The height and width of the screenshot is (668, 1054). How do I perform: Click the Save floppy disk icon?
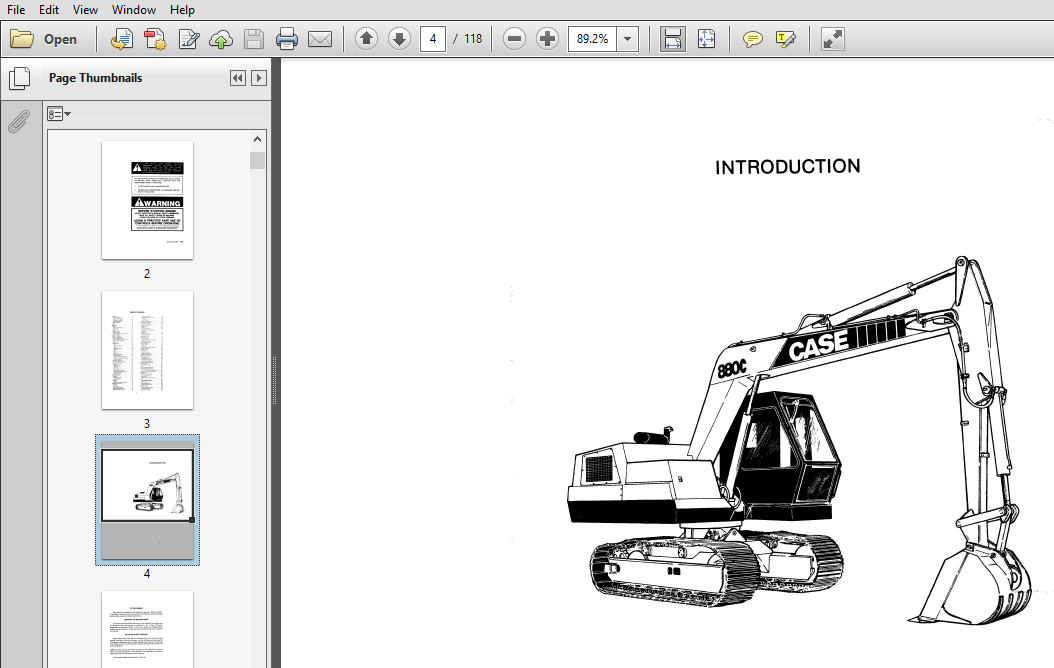pos(253,39)
